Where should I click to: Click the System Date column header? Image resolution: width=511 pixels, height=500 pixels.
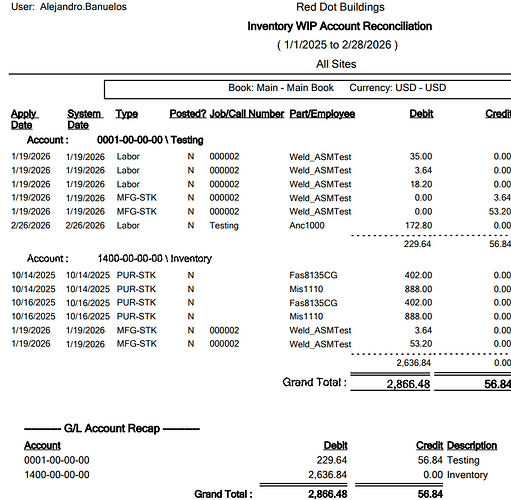(x=84, y=119)
